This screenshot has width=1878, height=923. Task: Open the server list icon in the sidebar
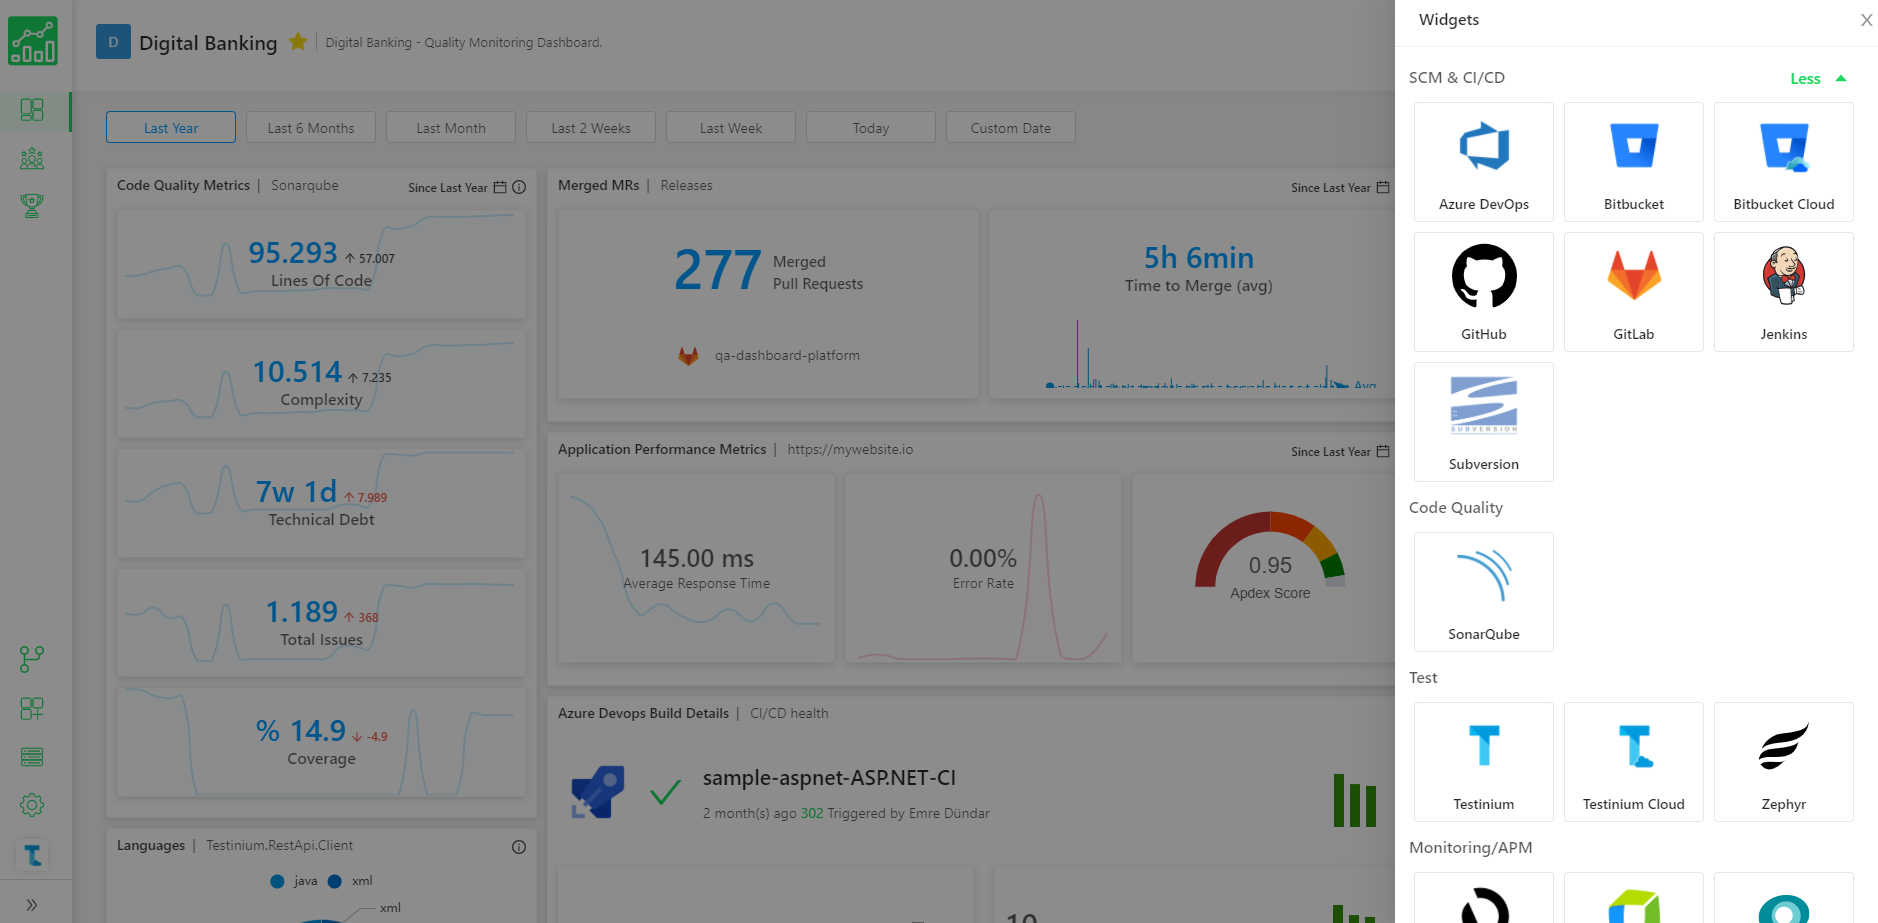click(x=32, y=757)
